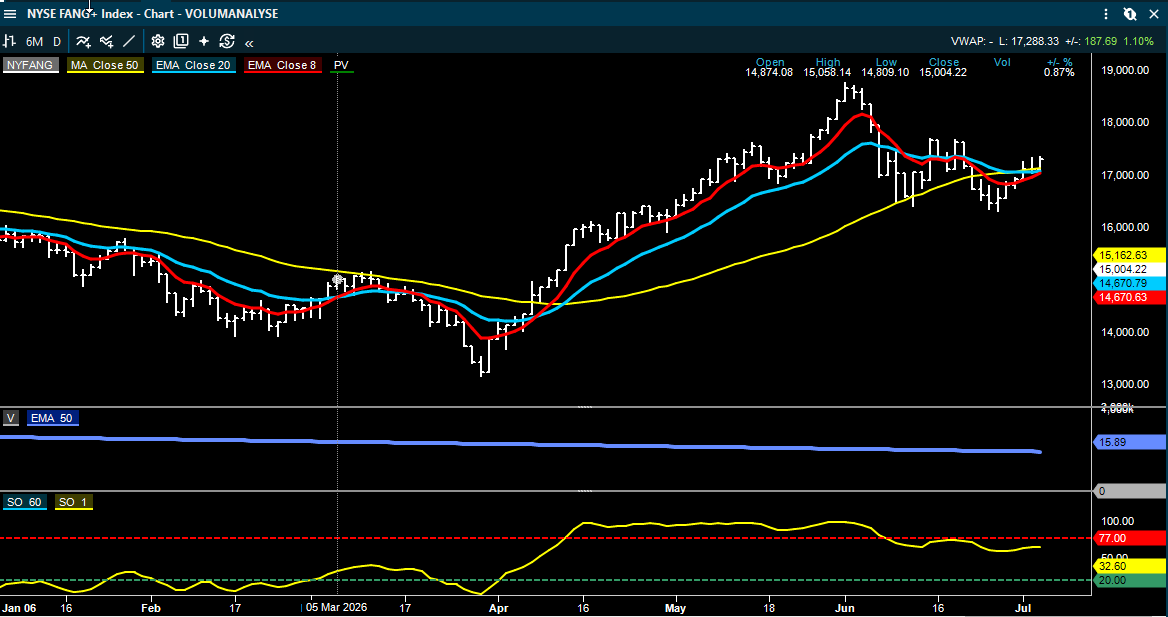
Task: Select the EMA 50 volume indicator label
Action: (52, 418)
